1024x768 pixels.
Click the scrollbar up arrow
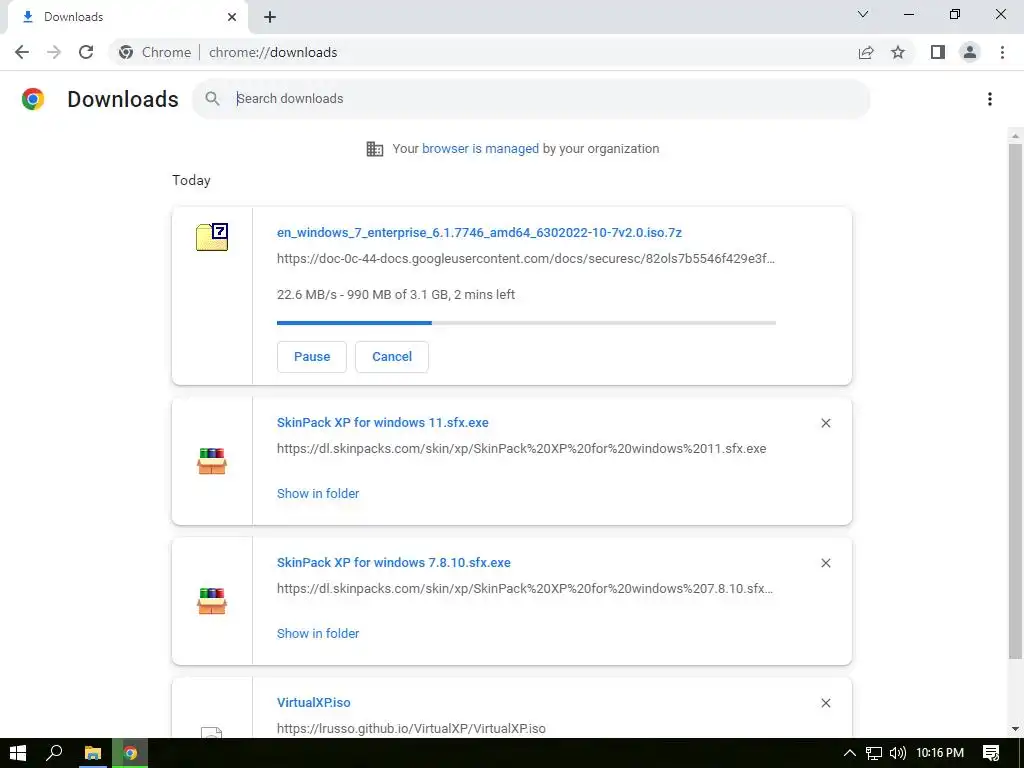[1015, 136]
